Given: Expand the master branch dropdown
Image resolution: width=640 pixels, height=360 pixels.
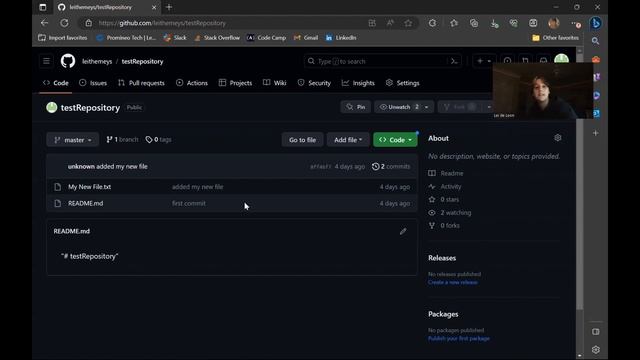Looking at the screenshot, I should (73, 140).
